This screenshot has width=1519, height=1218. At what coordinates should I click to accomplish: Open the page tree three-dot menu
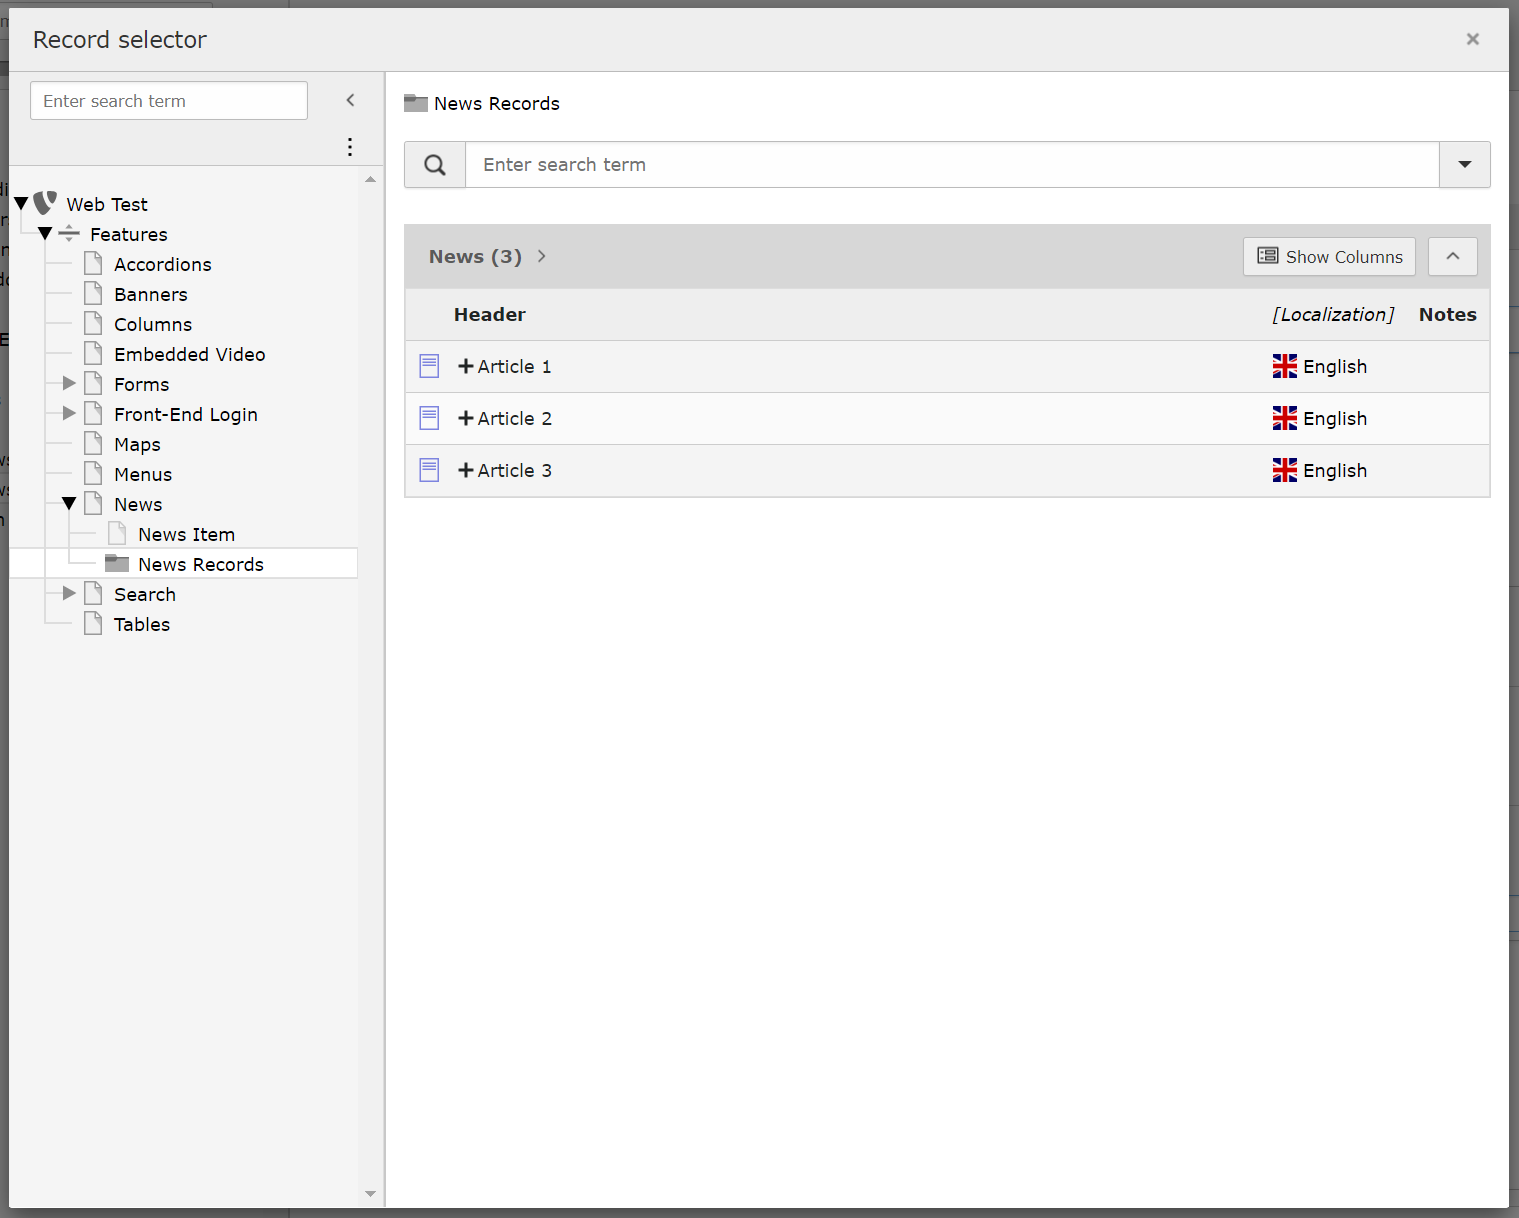click(350, 147)
